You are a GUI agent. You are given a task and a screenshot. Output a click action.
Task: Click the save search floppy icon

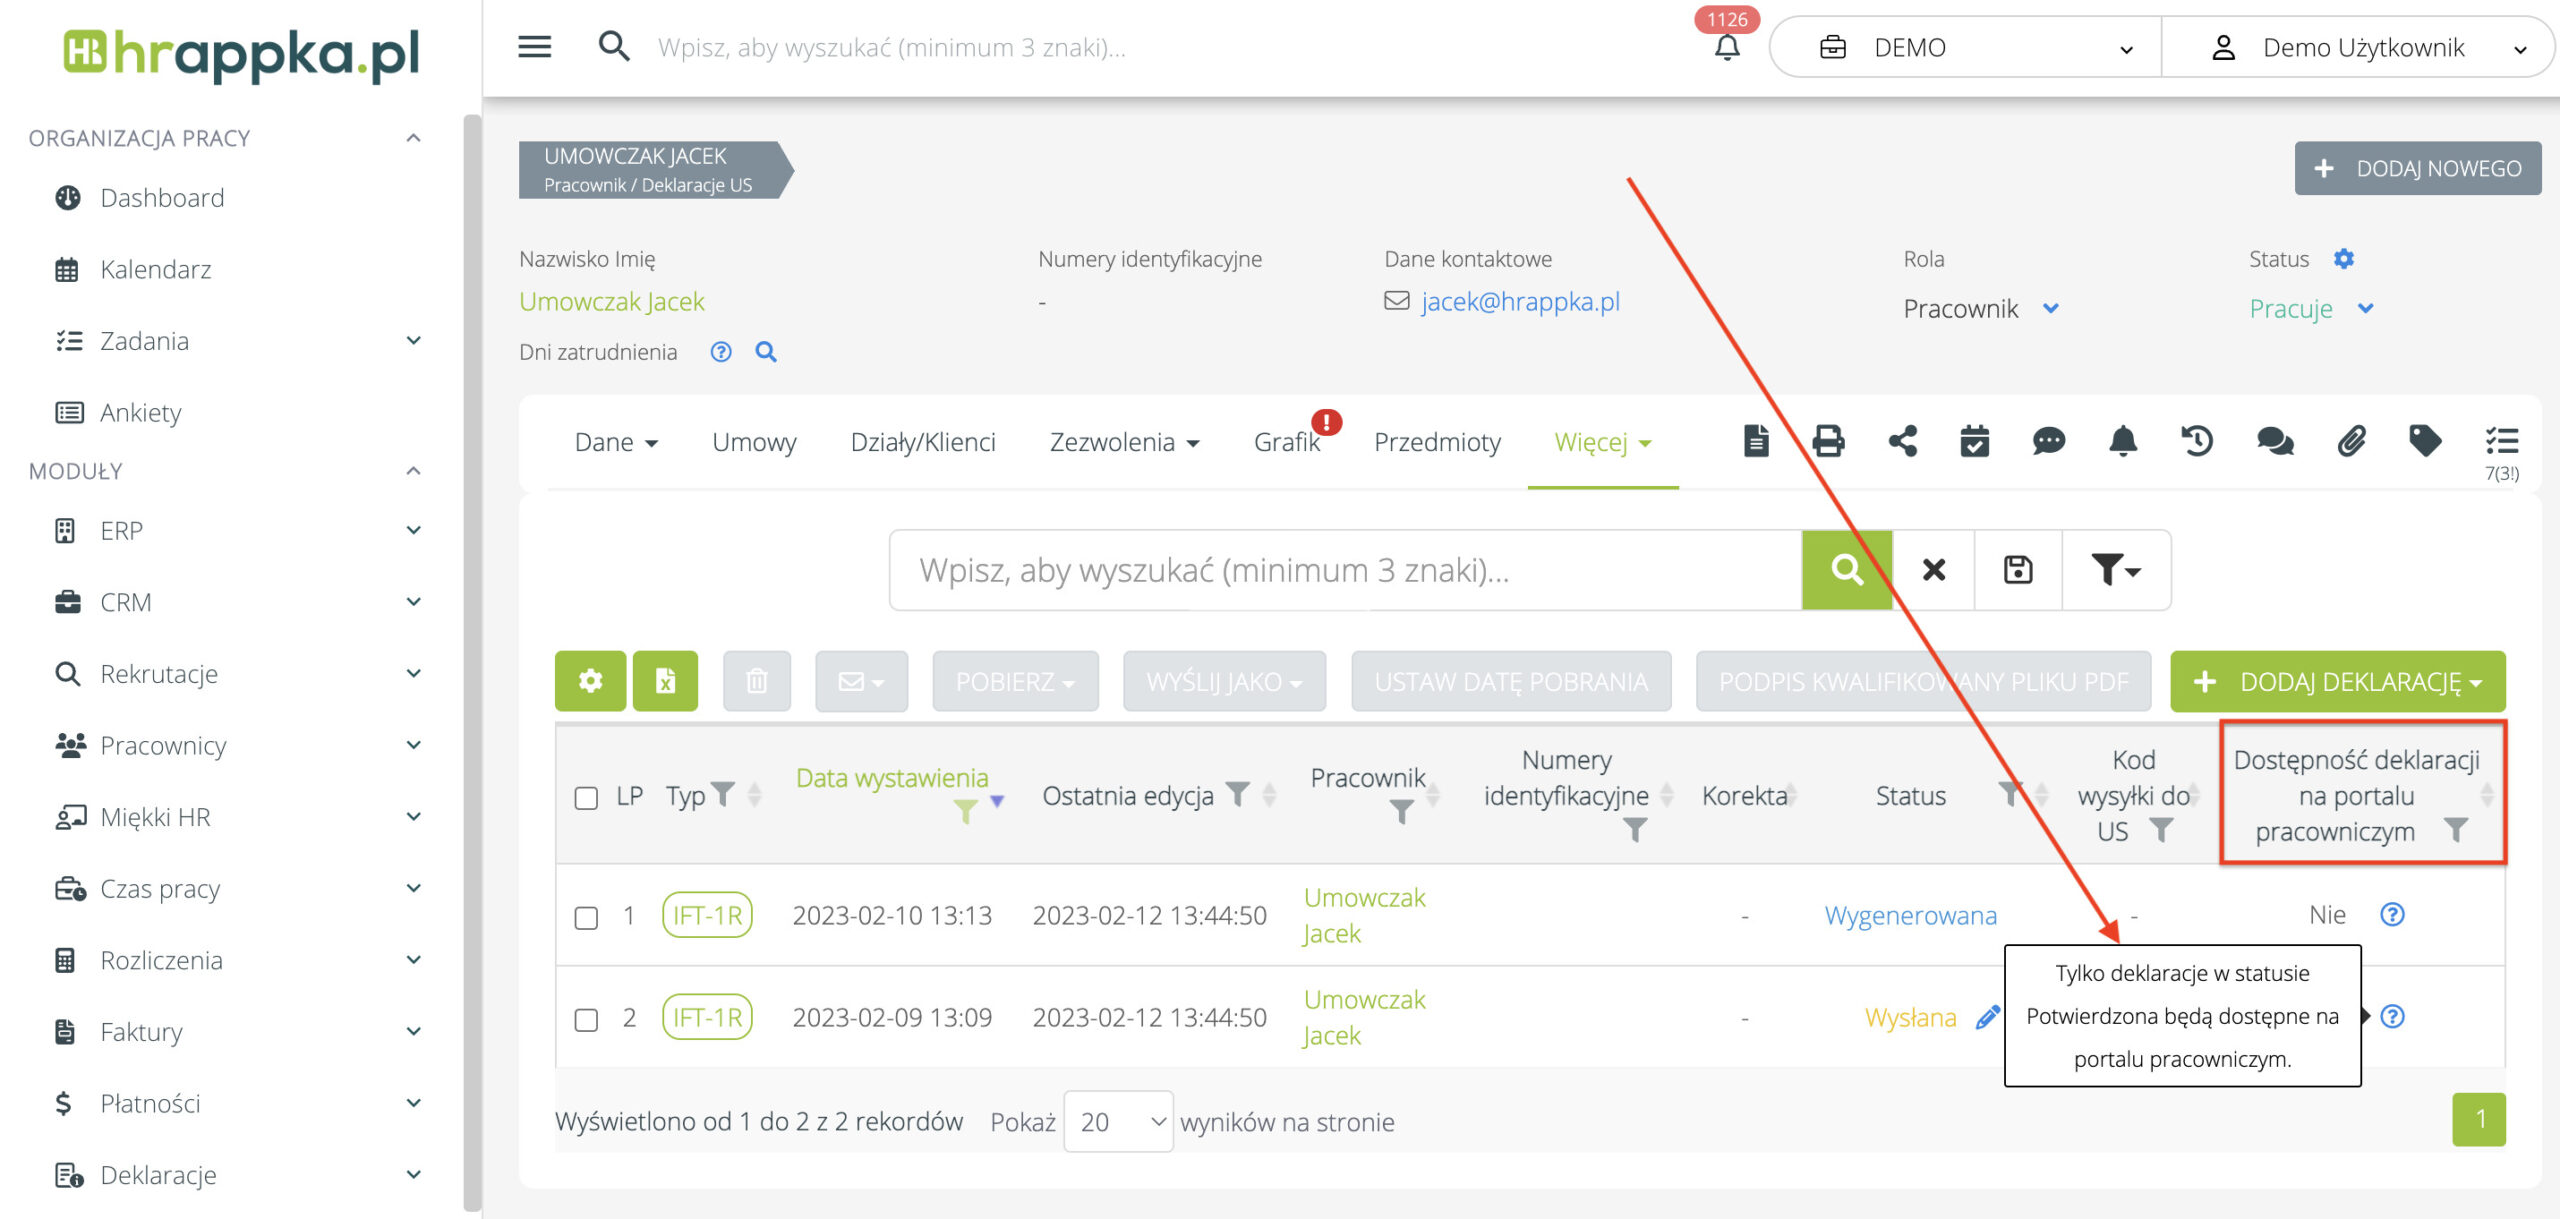tap(2018, 570)
